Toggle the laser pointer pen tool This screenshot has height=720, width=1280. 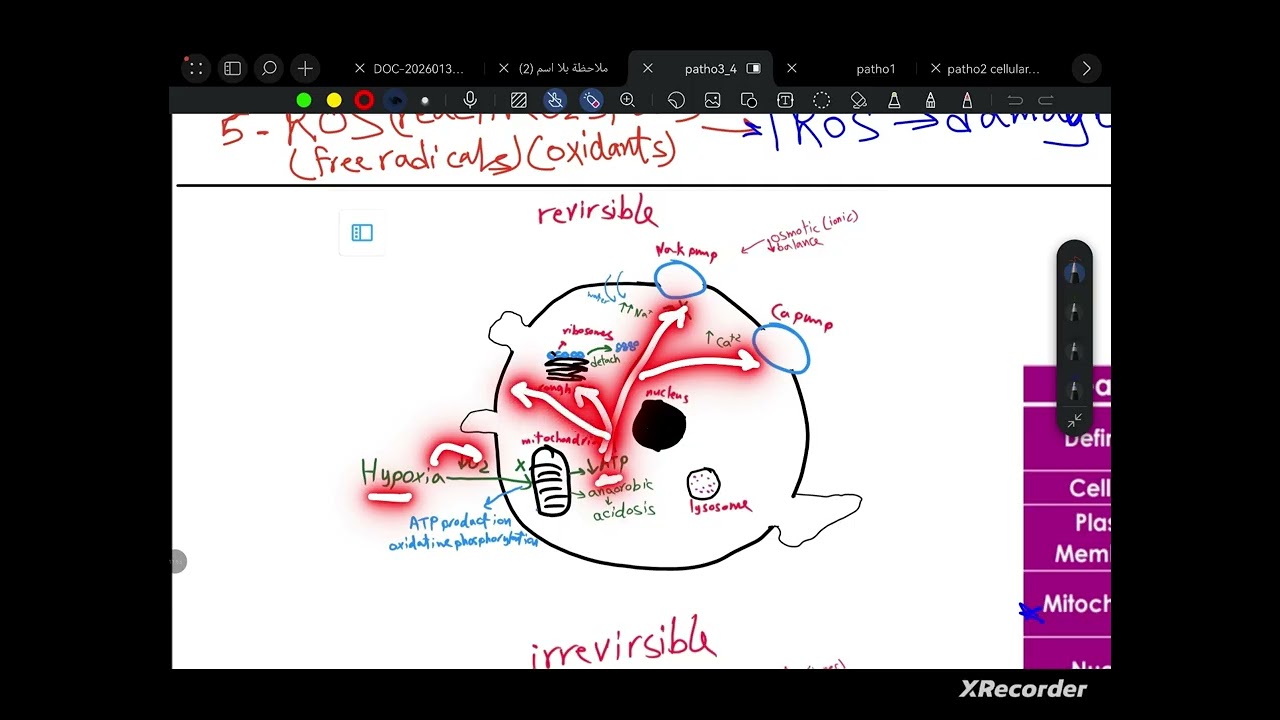[591, 100]
